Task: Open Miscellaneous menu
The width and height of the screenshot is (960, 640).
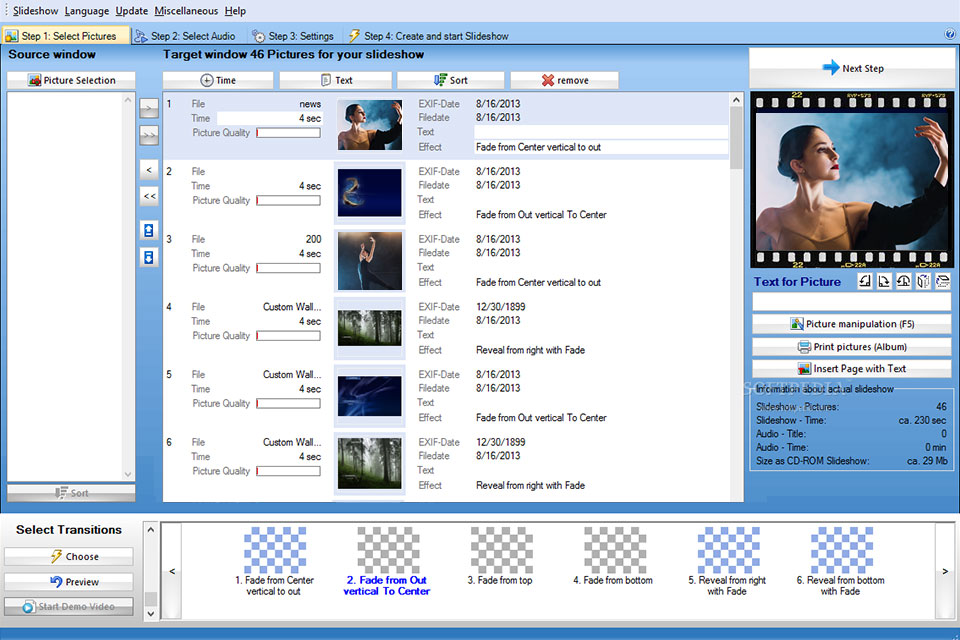Action: (186, 11)
